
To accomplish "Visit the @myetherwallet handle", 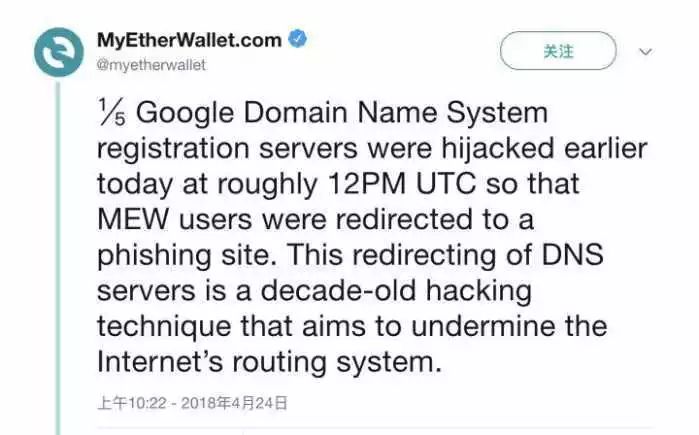I will (151, 65).
